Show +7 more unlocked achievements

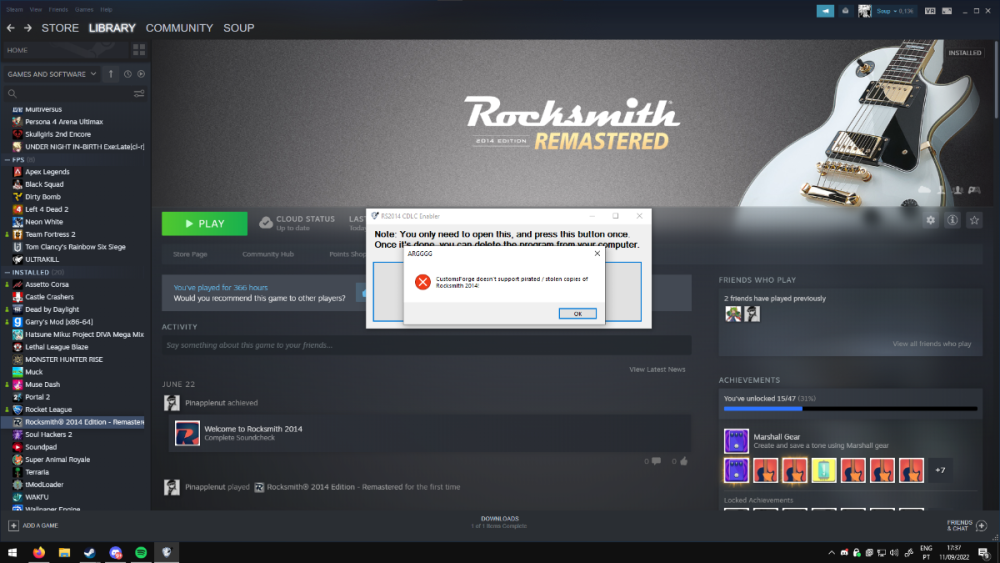tap(940, 471)
